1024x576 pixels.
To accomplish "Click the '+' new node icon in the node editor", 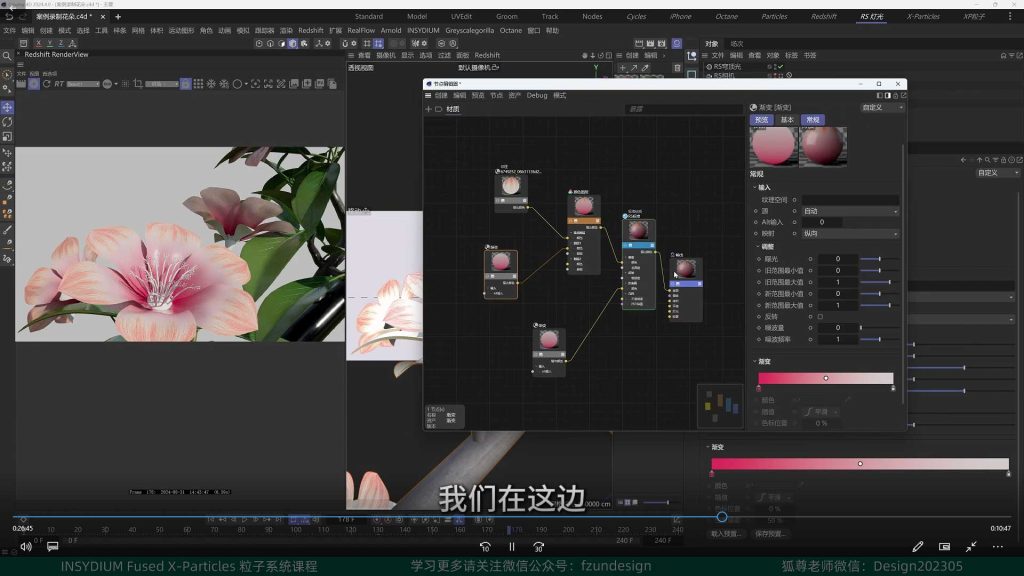I will 427,108.
